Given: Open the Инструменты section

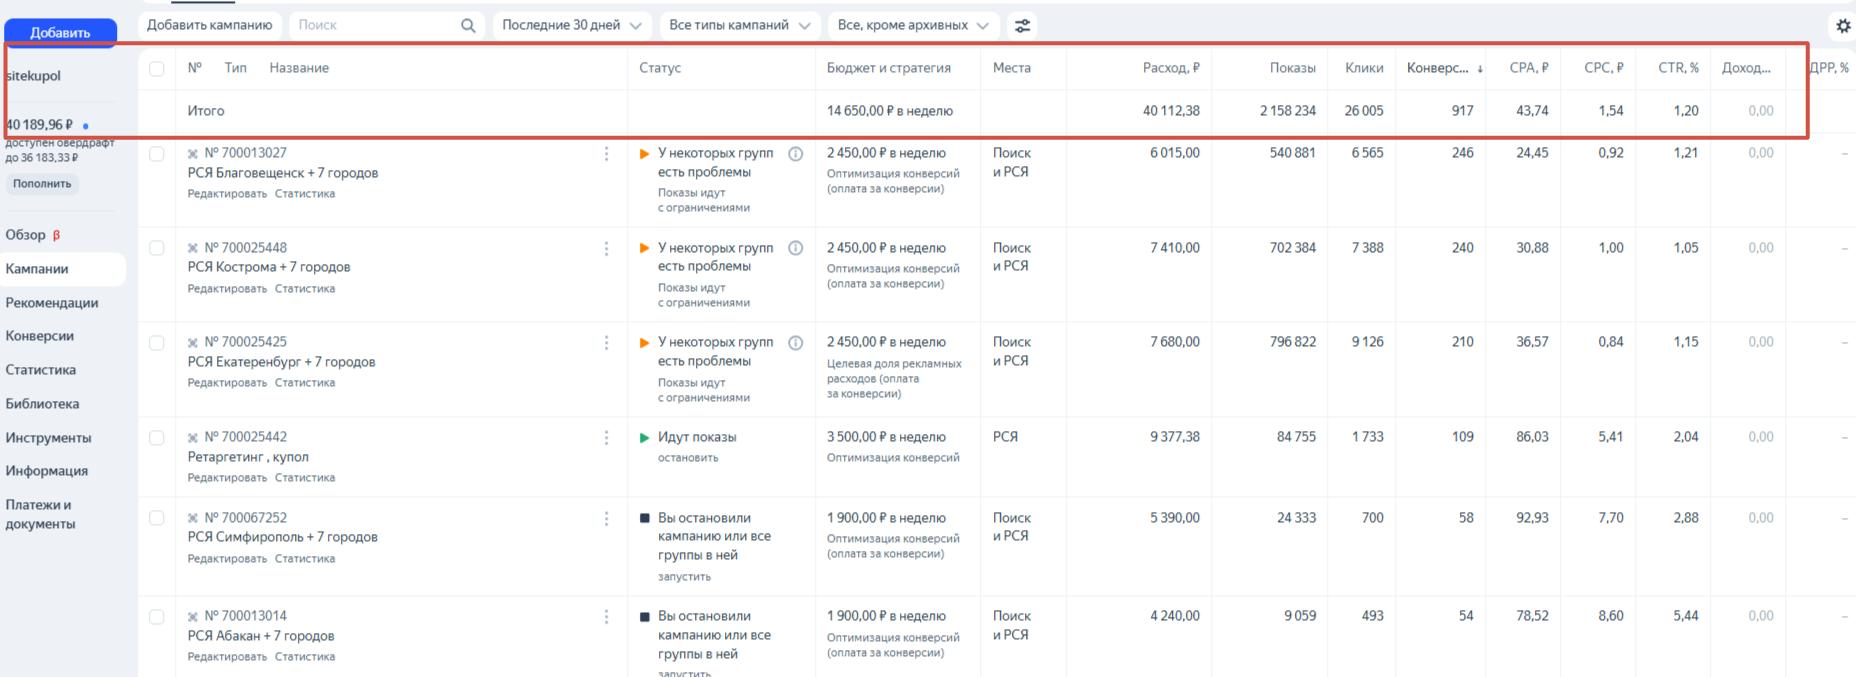Looking at the screenshot, I should 48,438.
